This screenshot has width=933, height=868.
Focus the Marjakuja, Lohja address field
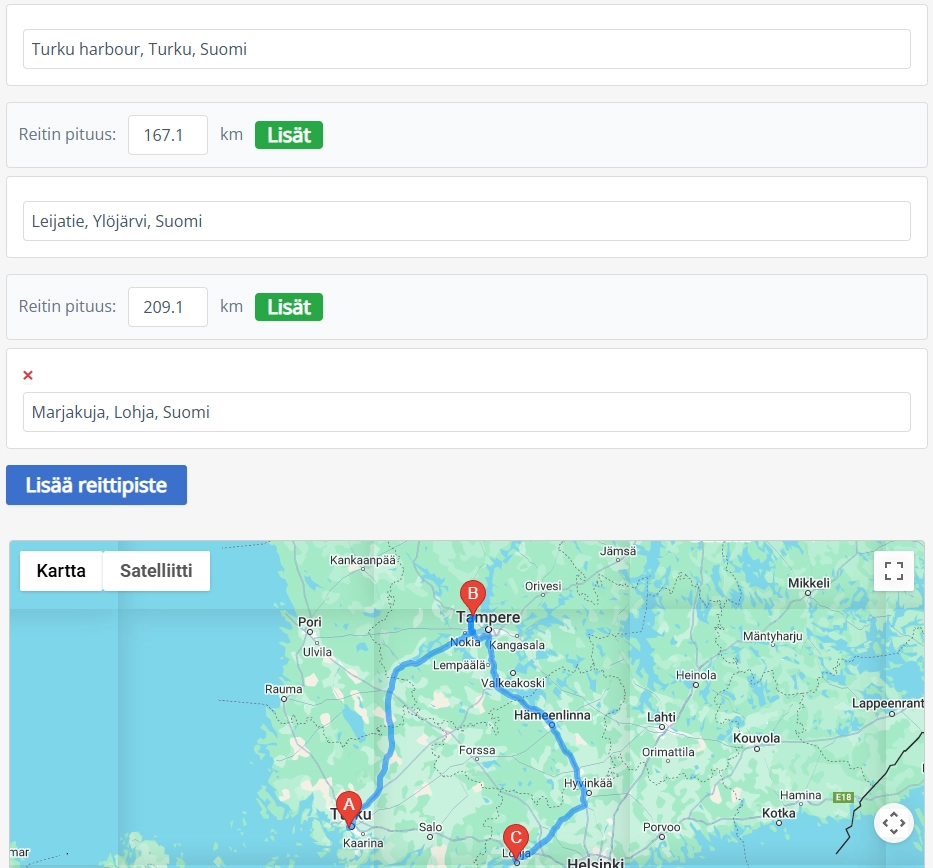click(466, 412)
